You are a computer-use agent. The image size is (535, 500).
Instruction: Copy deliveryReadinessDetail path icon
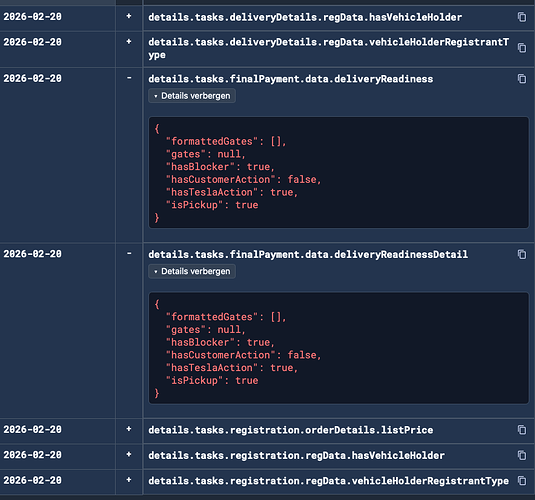(522, 254)
